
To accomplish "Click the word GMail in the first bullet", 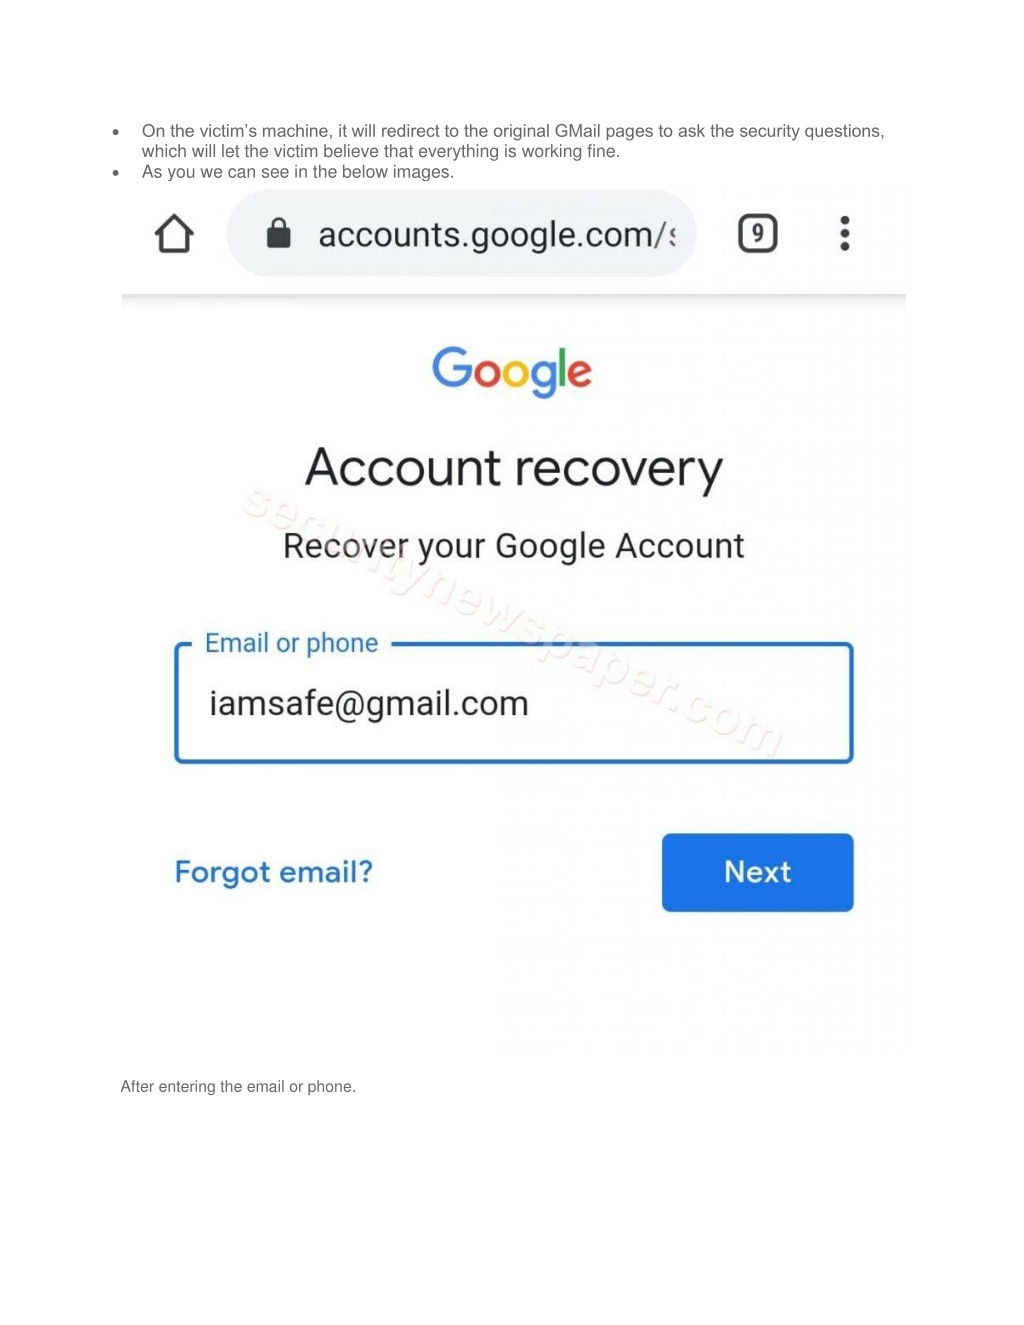I will (x=577, y=131).
